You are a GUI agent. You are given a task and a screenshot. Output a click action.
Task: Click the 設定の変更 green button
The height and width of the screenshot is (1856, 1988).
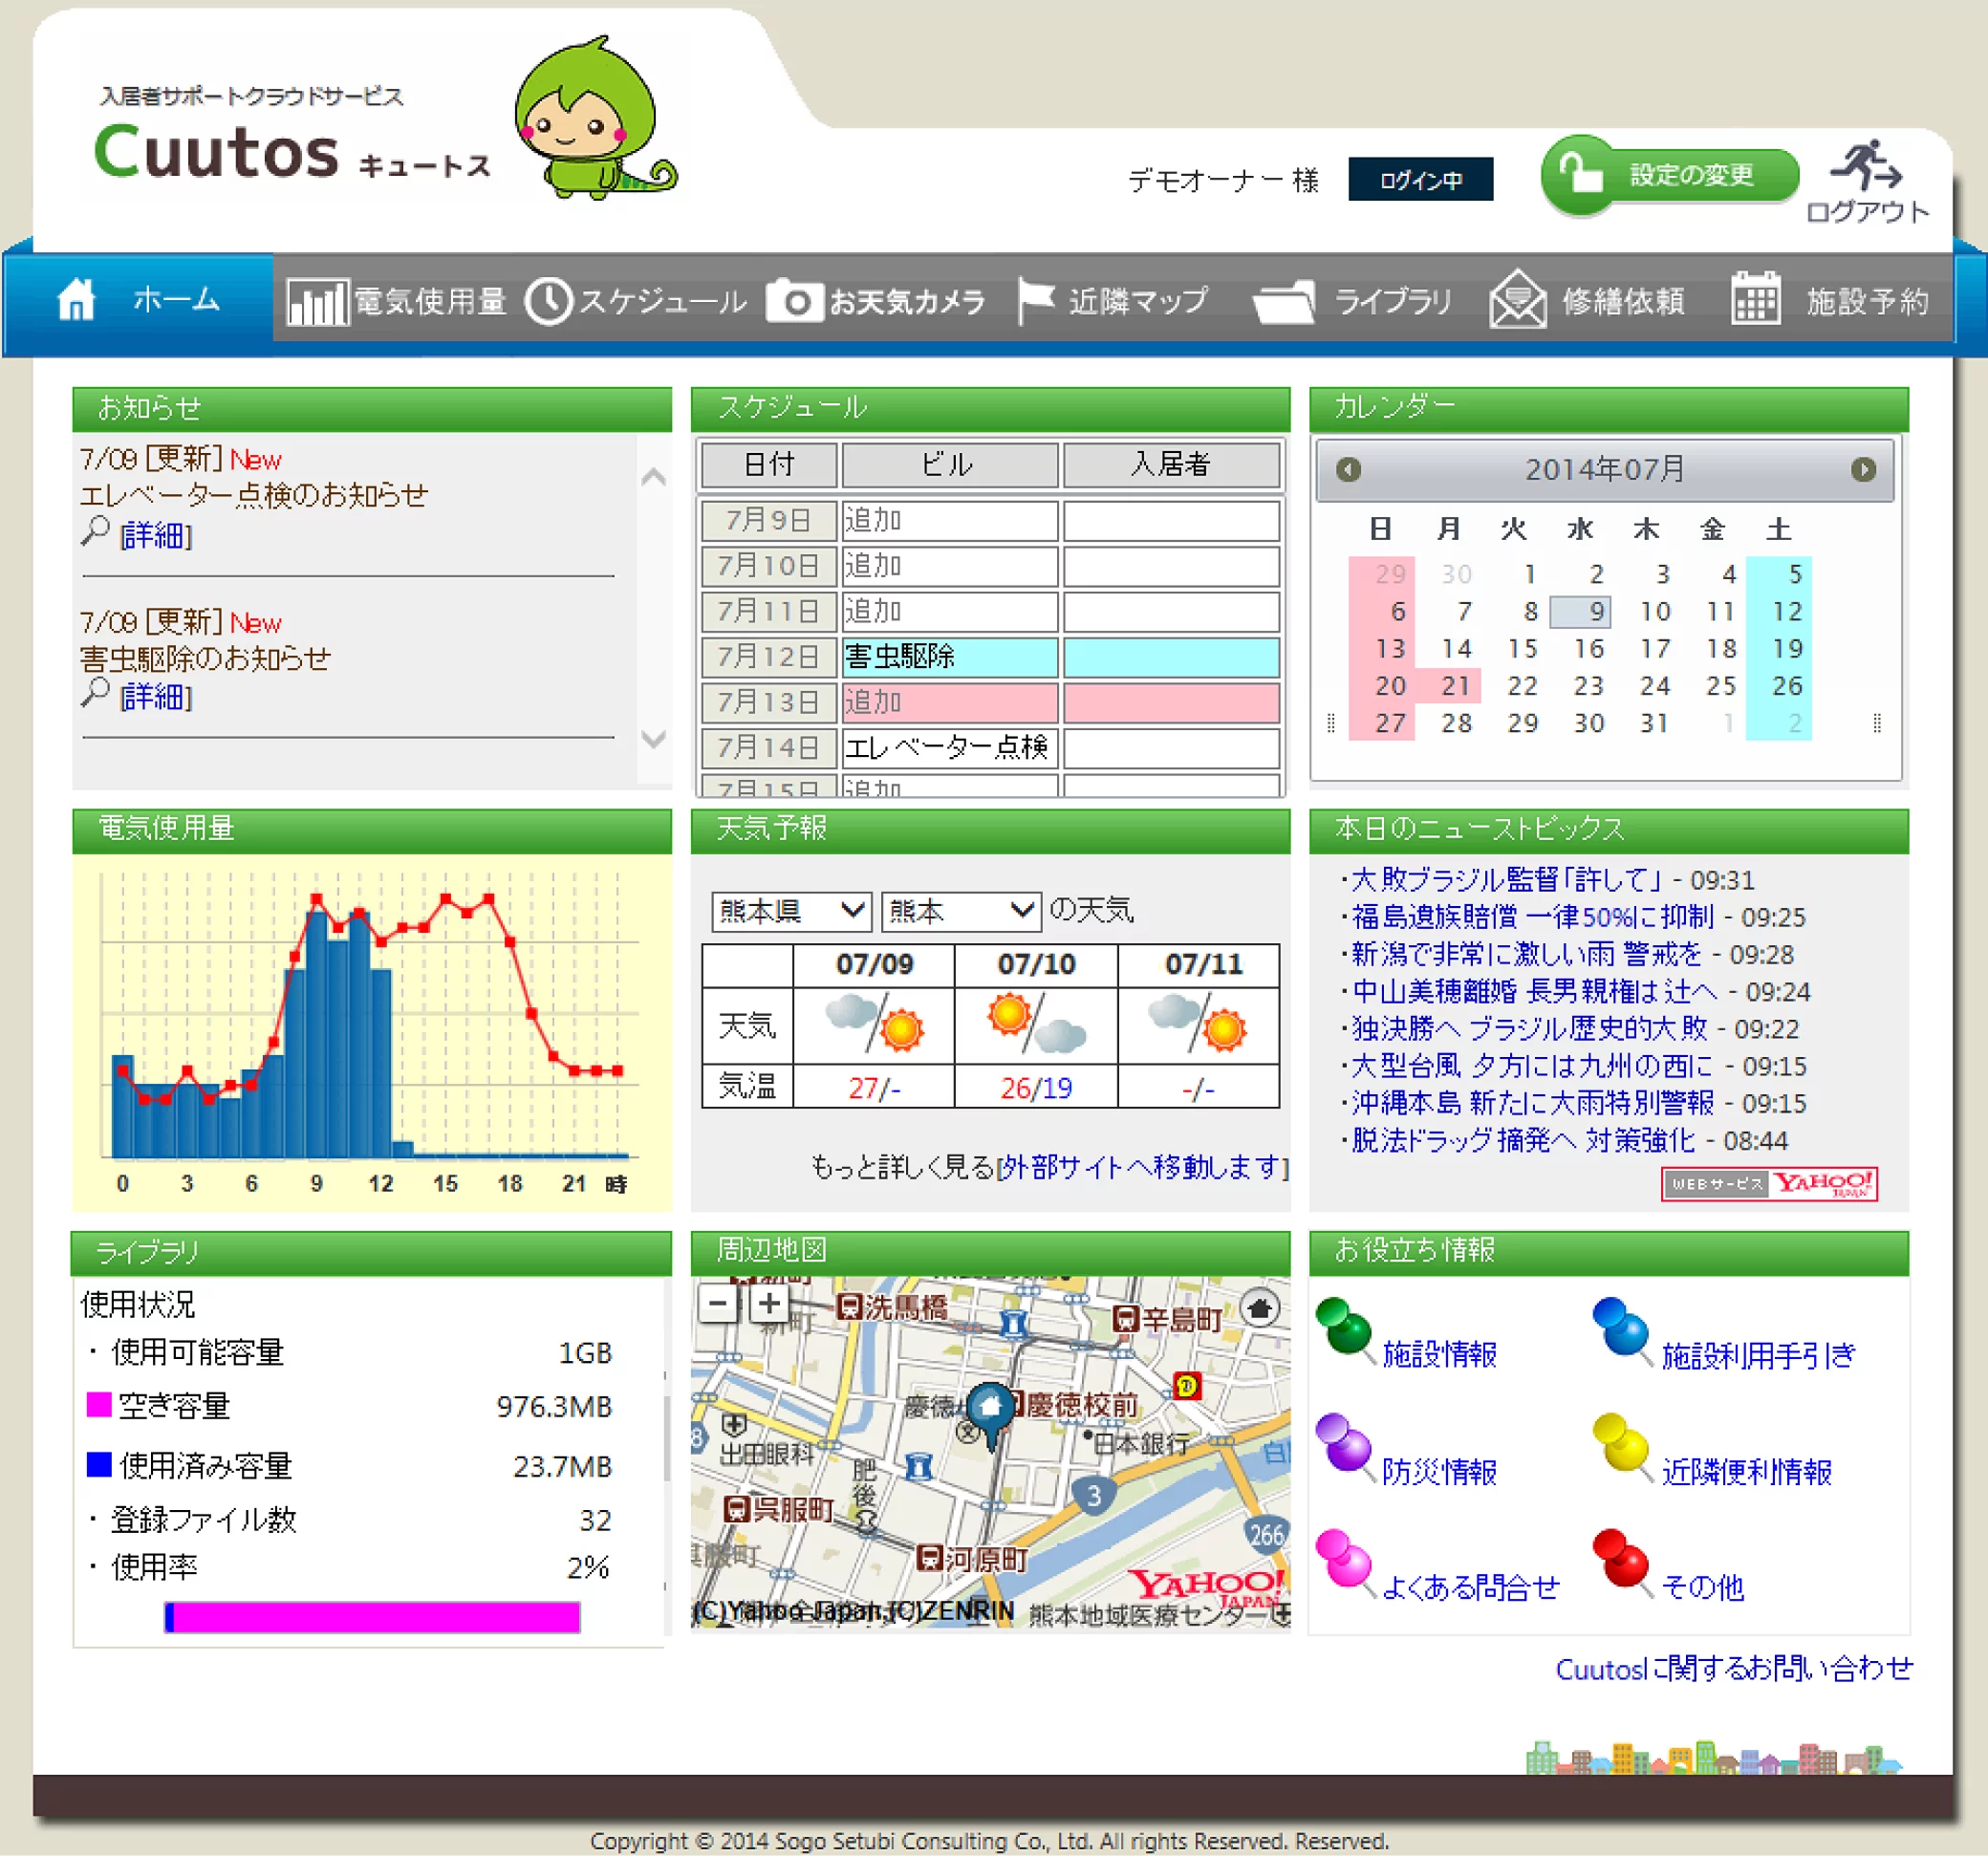coord(1669,175)
